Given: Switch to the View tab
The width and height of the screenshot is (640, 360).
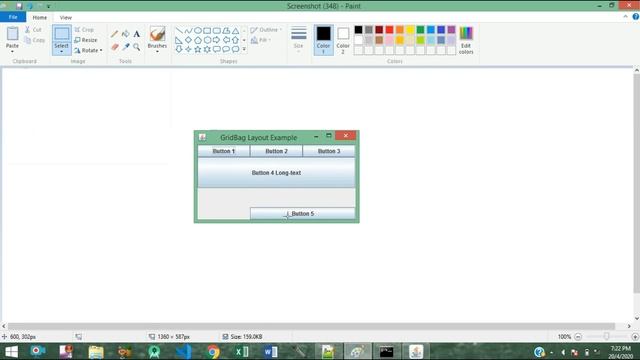Looking at the screenshot, I should click(x=66, y=18).
